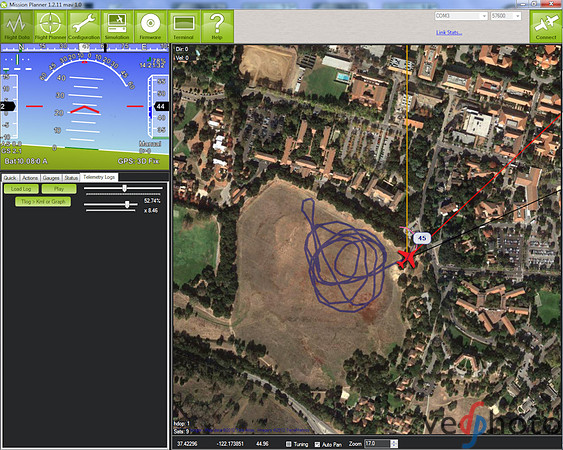
Task: Click the x 8.46 playback speed readout
Action: coord(151,210)
